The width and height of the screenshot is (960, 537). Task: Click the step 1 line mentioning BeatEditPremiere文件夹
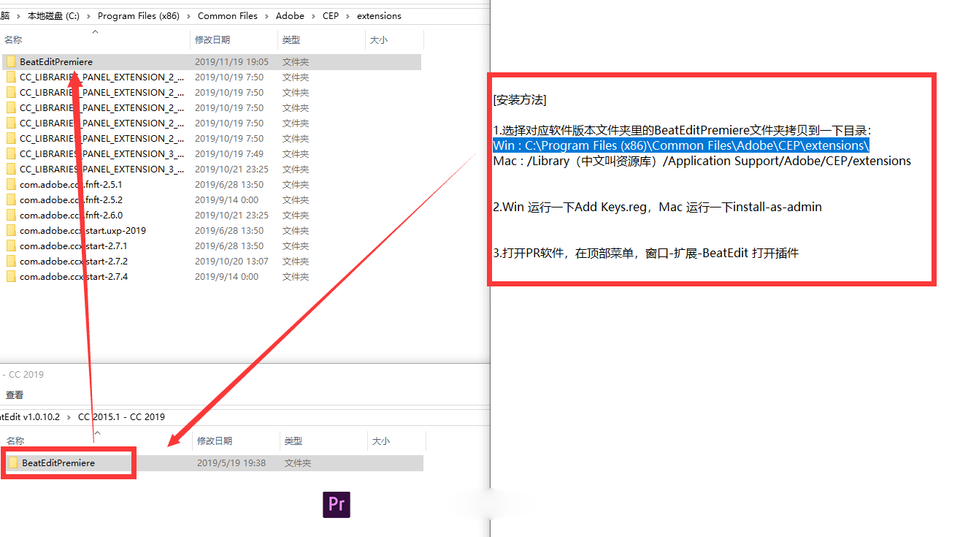click(682, 130)
